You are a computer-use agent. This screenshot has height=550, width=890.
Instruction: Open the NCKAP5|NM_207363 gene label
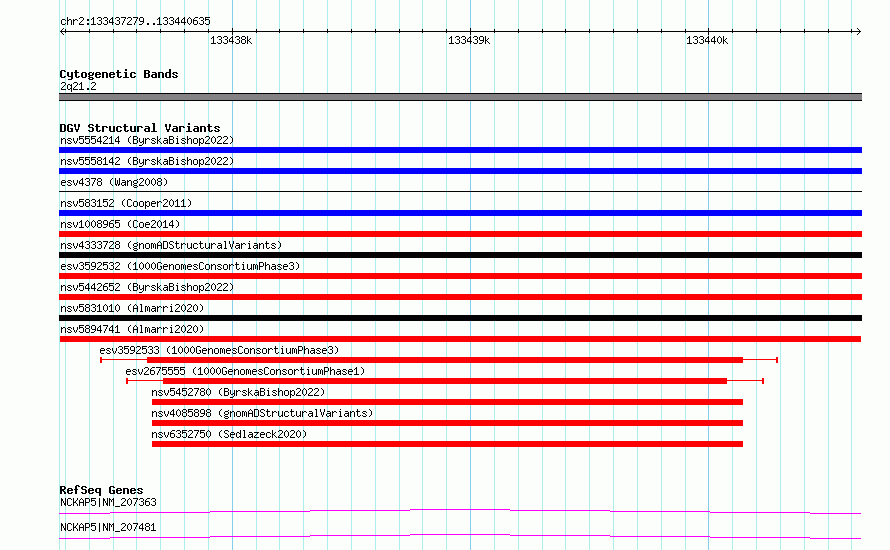pyautogui.click(x=108, y=502)
